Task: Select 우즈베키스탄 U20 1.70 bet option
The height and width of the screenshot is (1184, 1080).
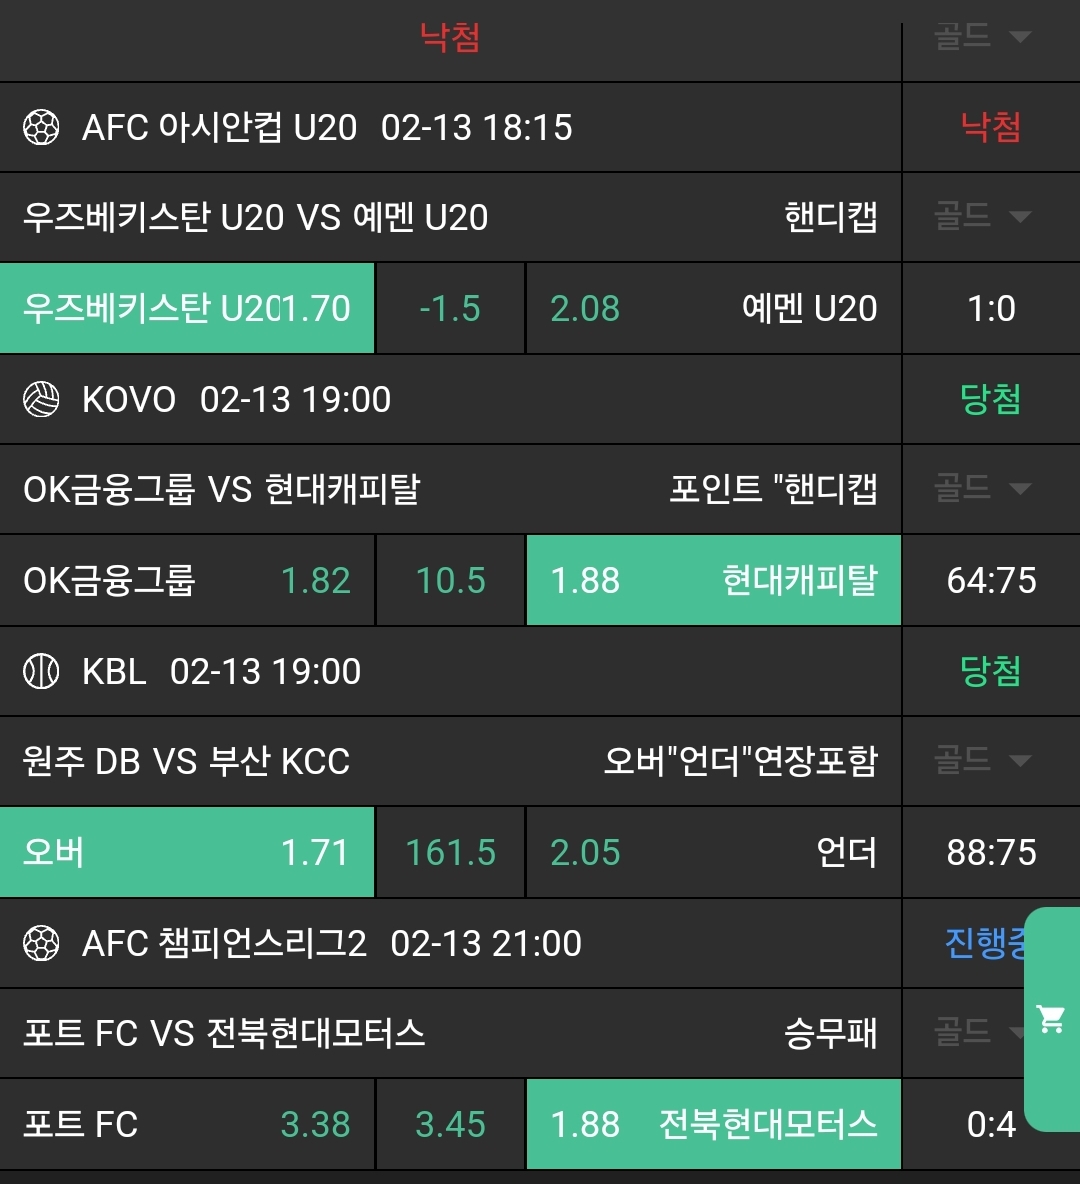Action: click(x=187, y=308)
